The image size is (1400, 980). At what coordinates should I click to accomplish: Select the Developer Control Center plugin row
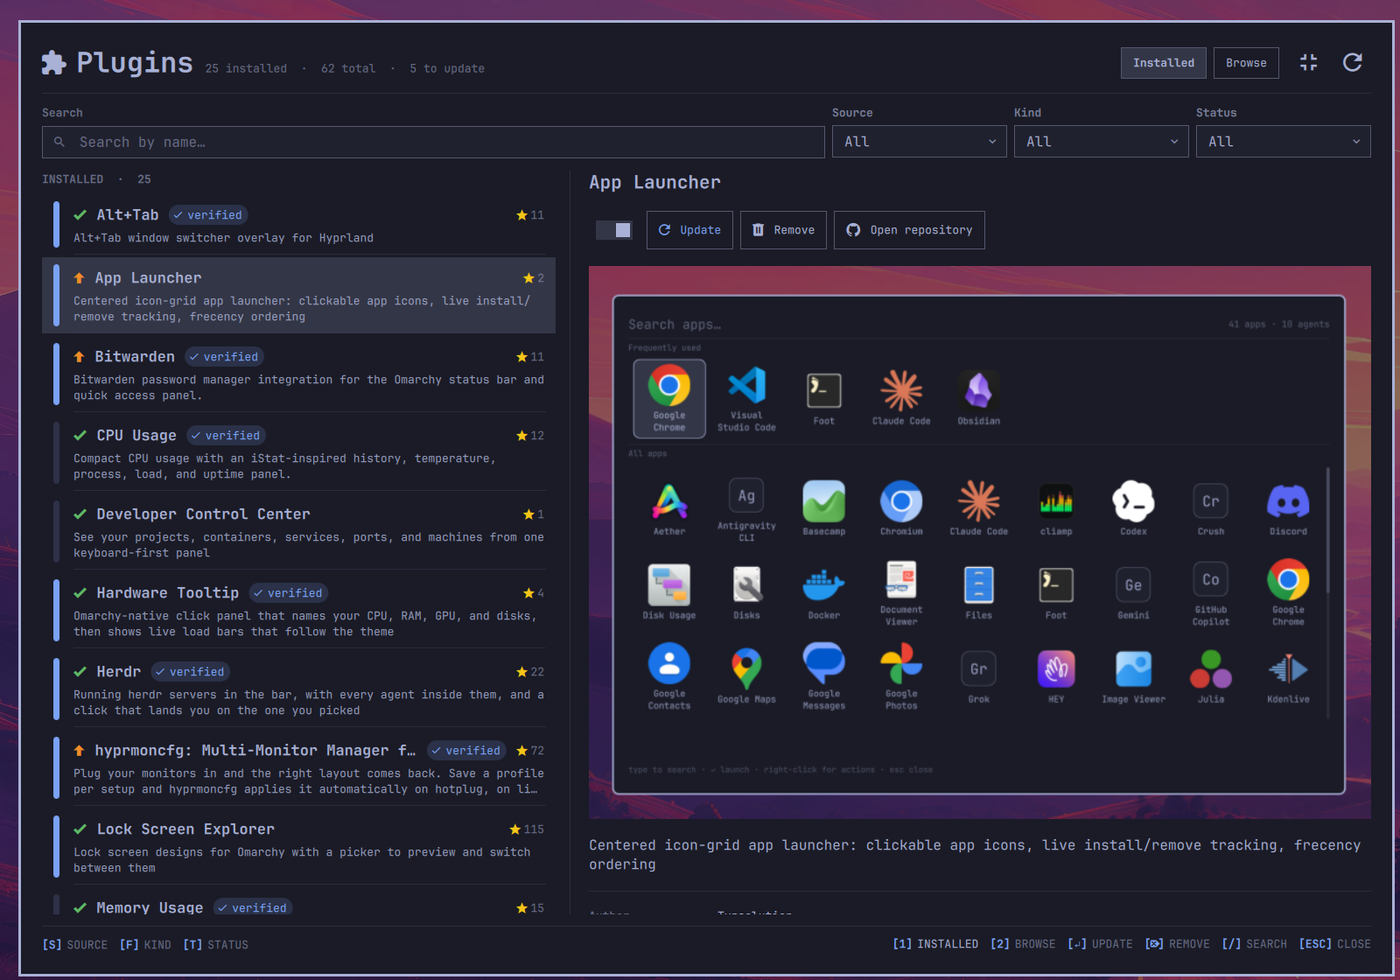(299, 532)
